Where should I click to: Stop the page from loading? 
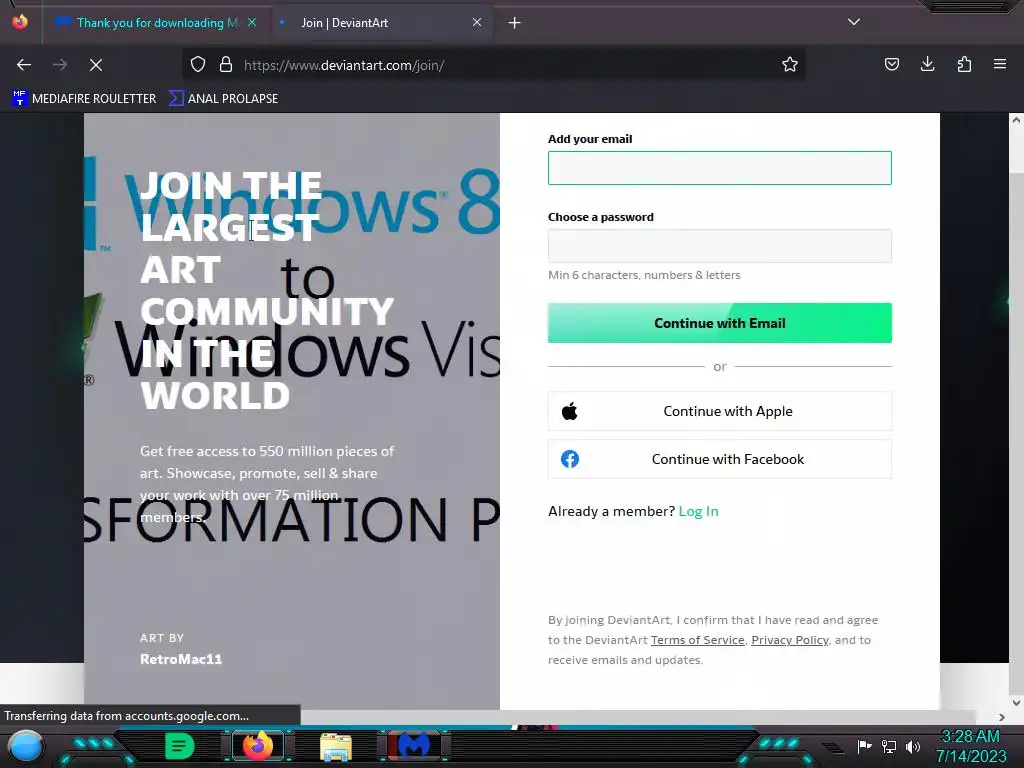(x=96, y=65)
